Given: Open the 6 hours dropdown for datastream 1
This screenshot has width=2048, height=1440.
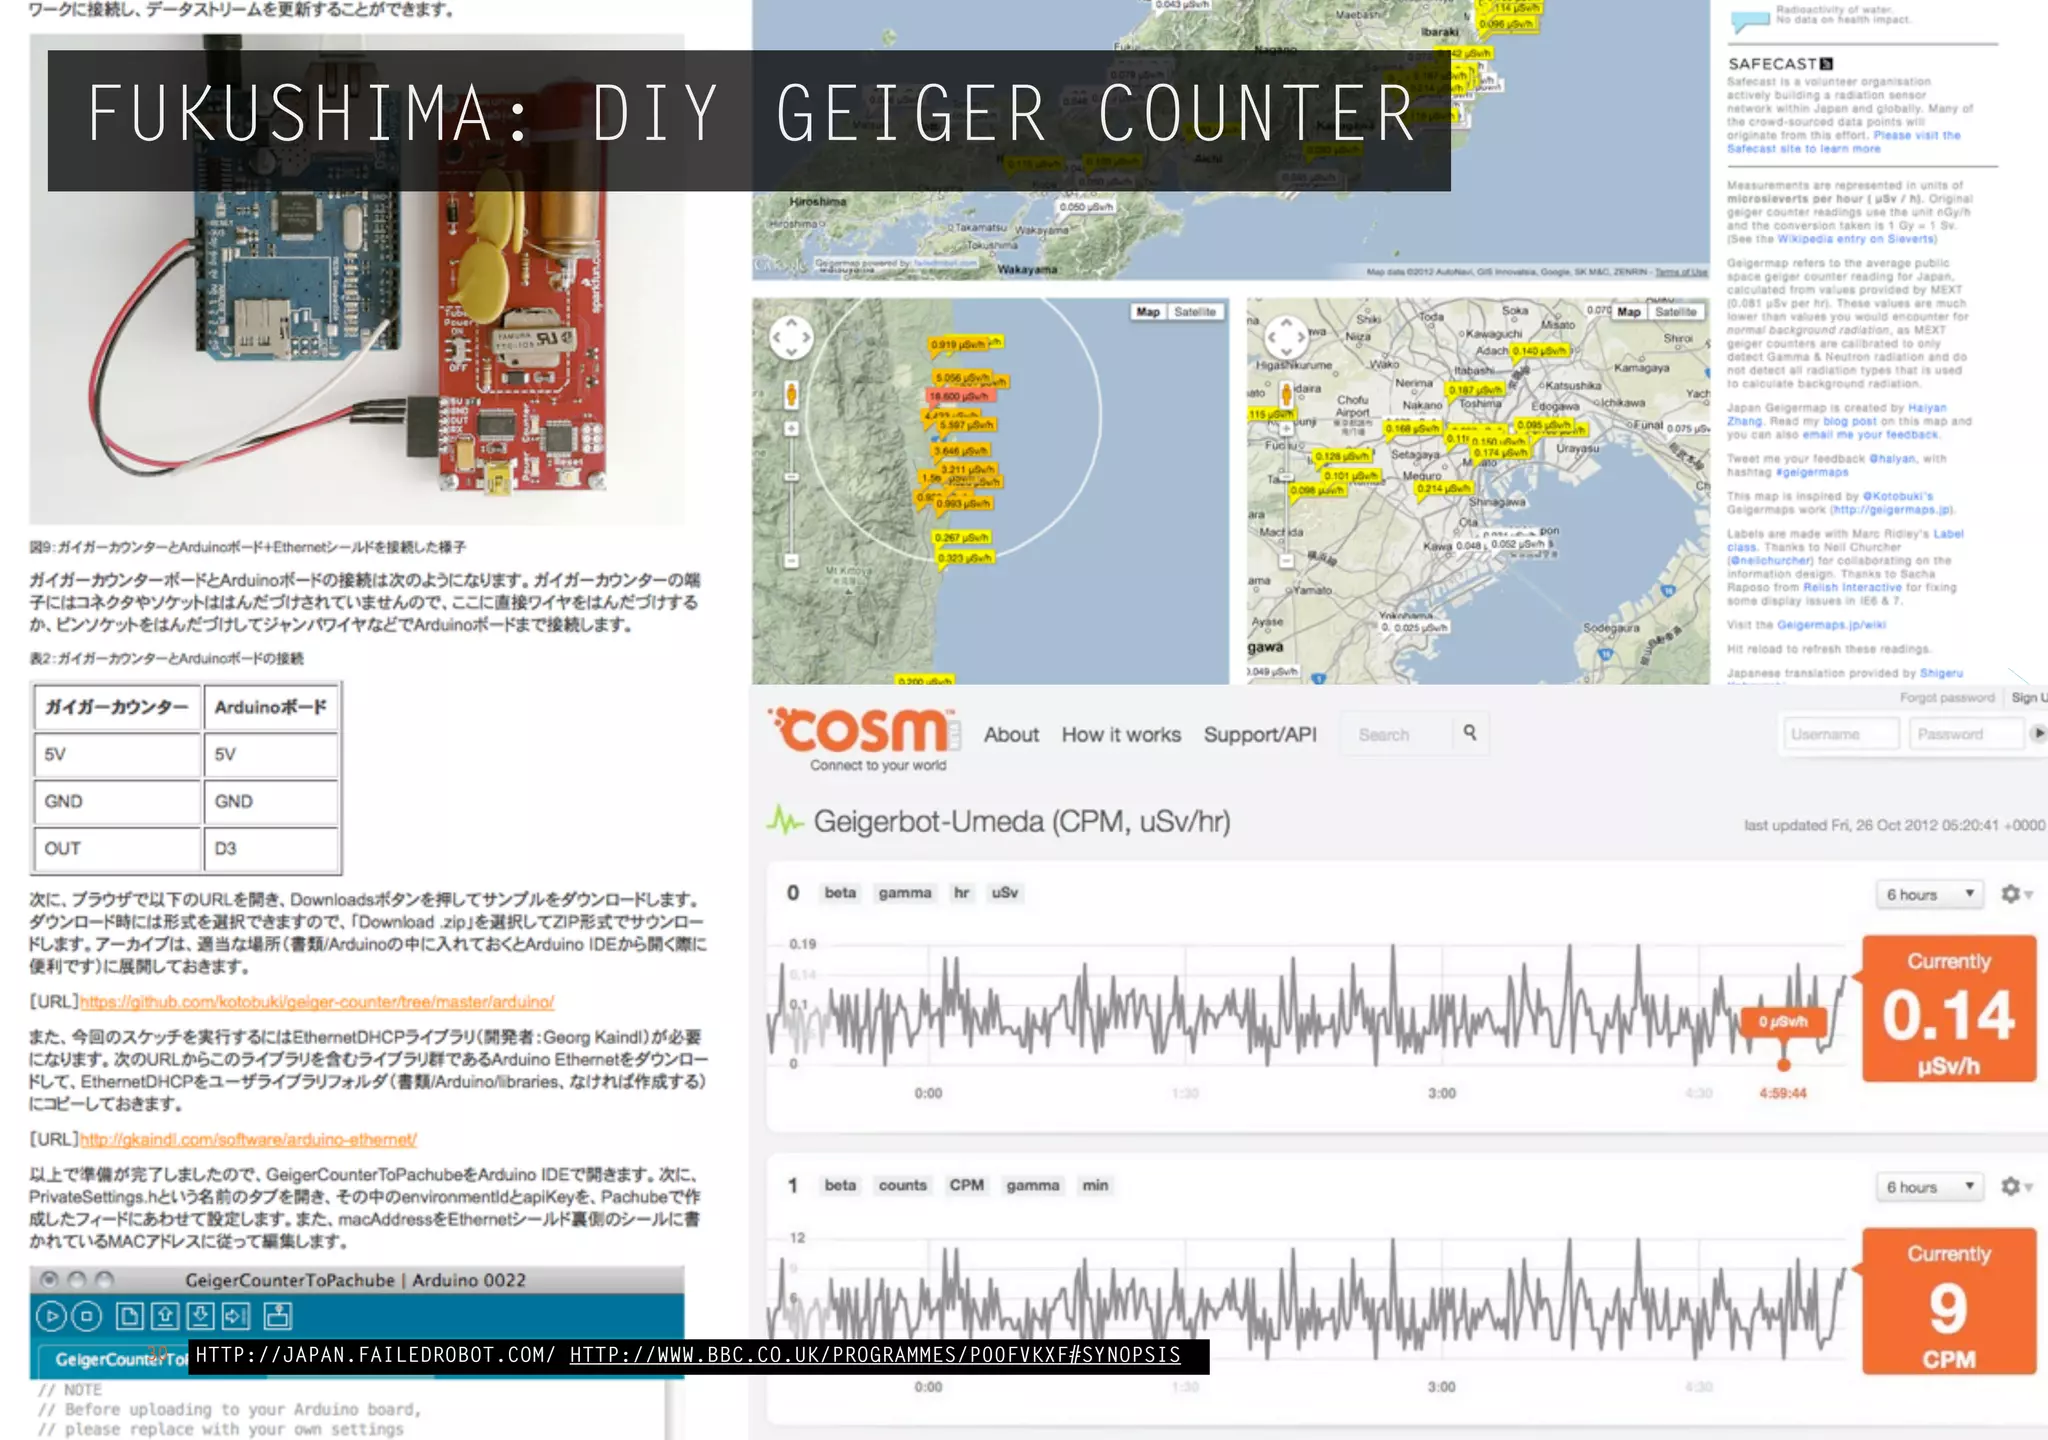Looking at the screenshot, I should pos(1929,1187).
